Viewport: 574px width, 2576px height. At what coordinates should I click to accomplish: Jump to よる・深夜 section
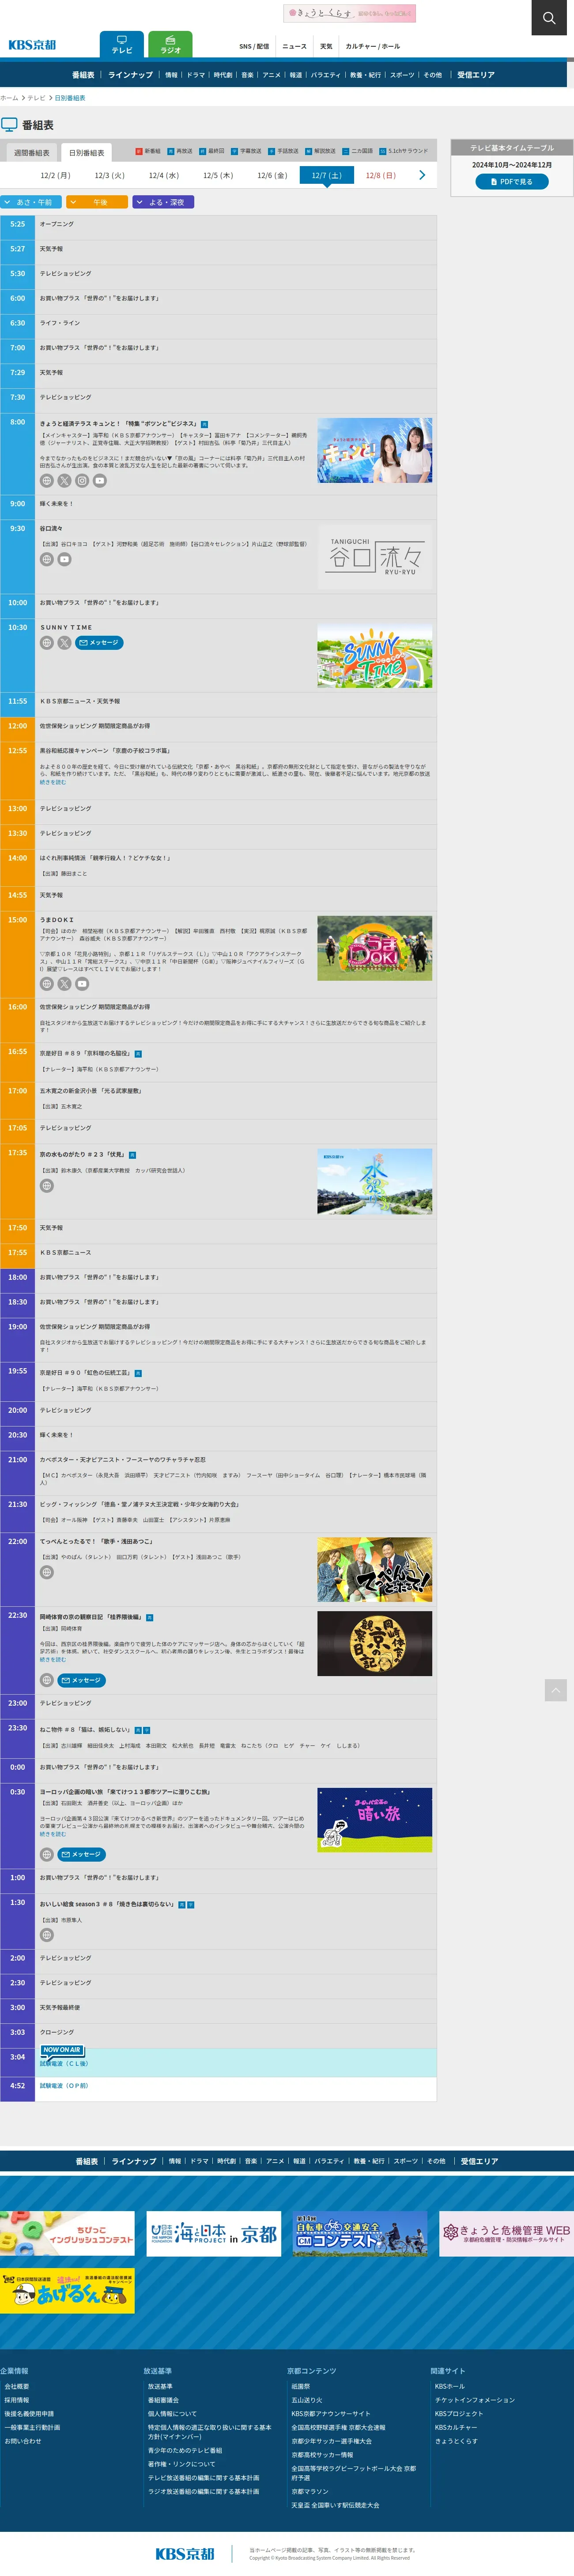coord(163,202)
